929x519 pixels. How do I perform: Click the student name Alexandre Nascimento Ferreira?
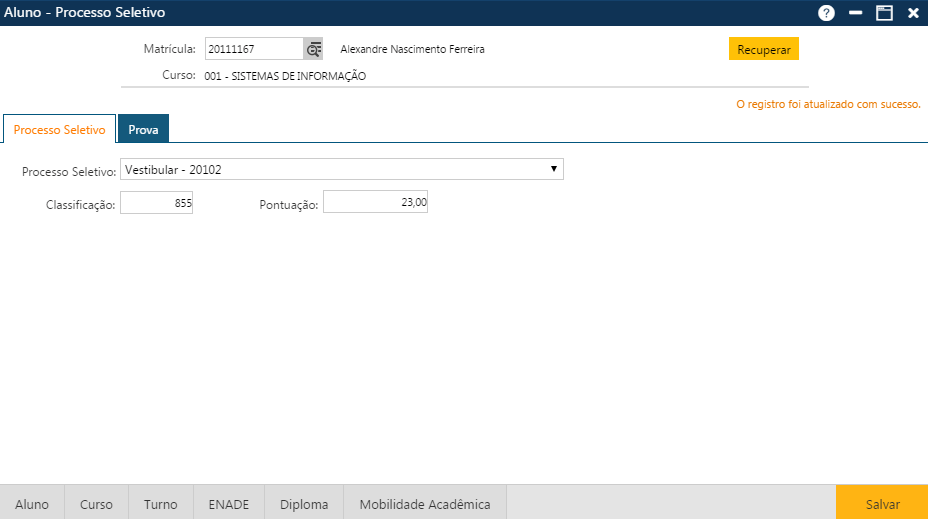tap(412, 49)
